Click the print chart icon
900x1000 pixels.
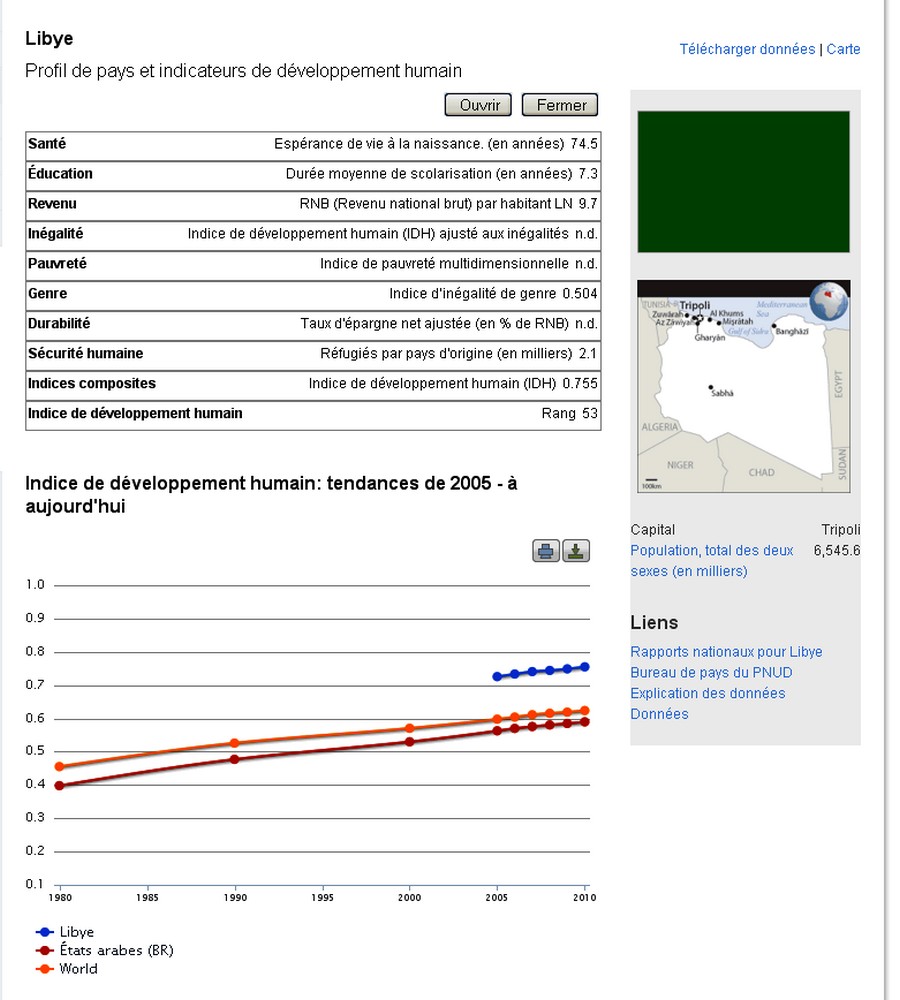tap(546, 550)
